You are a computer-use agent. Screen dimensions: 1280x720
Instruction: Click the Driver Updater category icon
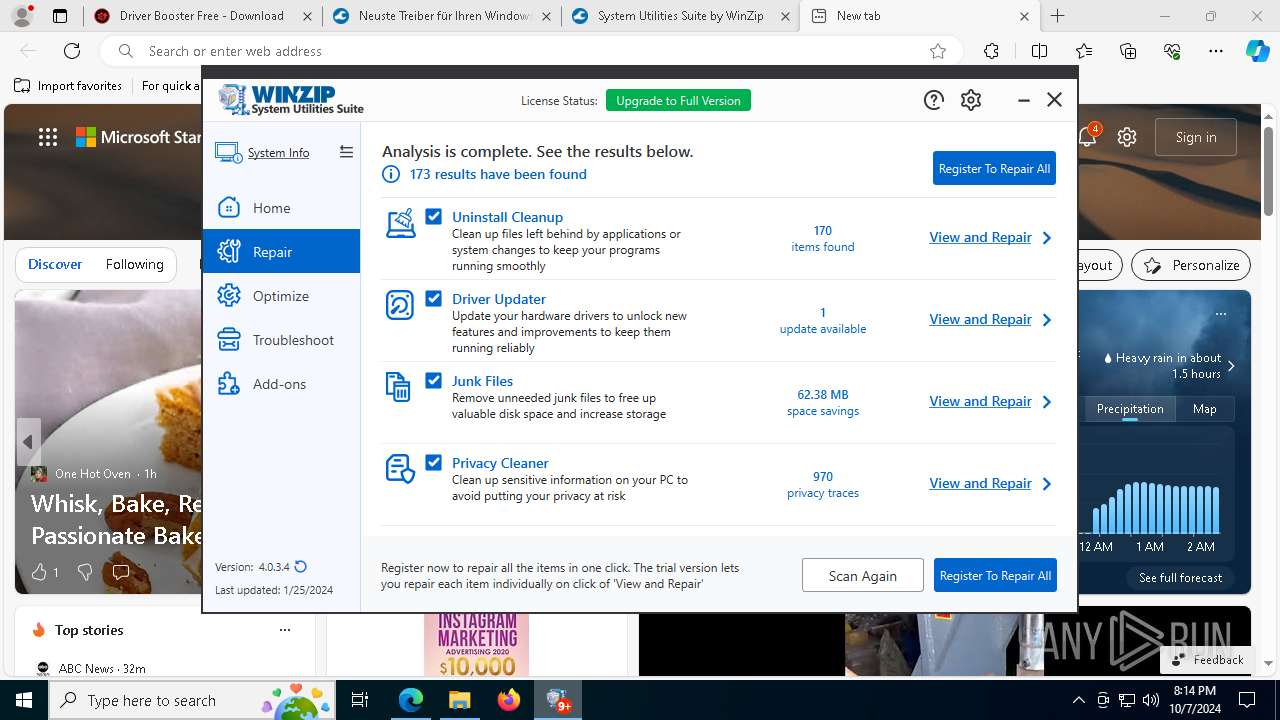coord(400,305)
